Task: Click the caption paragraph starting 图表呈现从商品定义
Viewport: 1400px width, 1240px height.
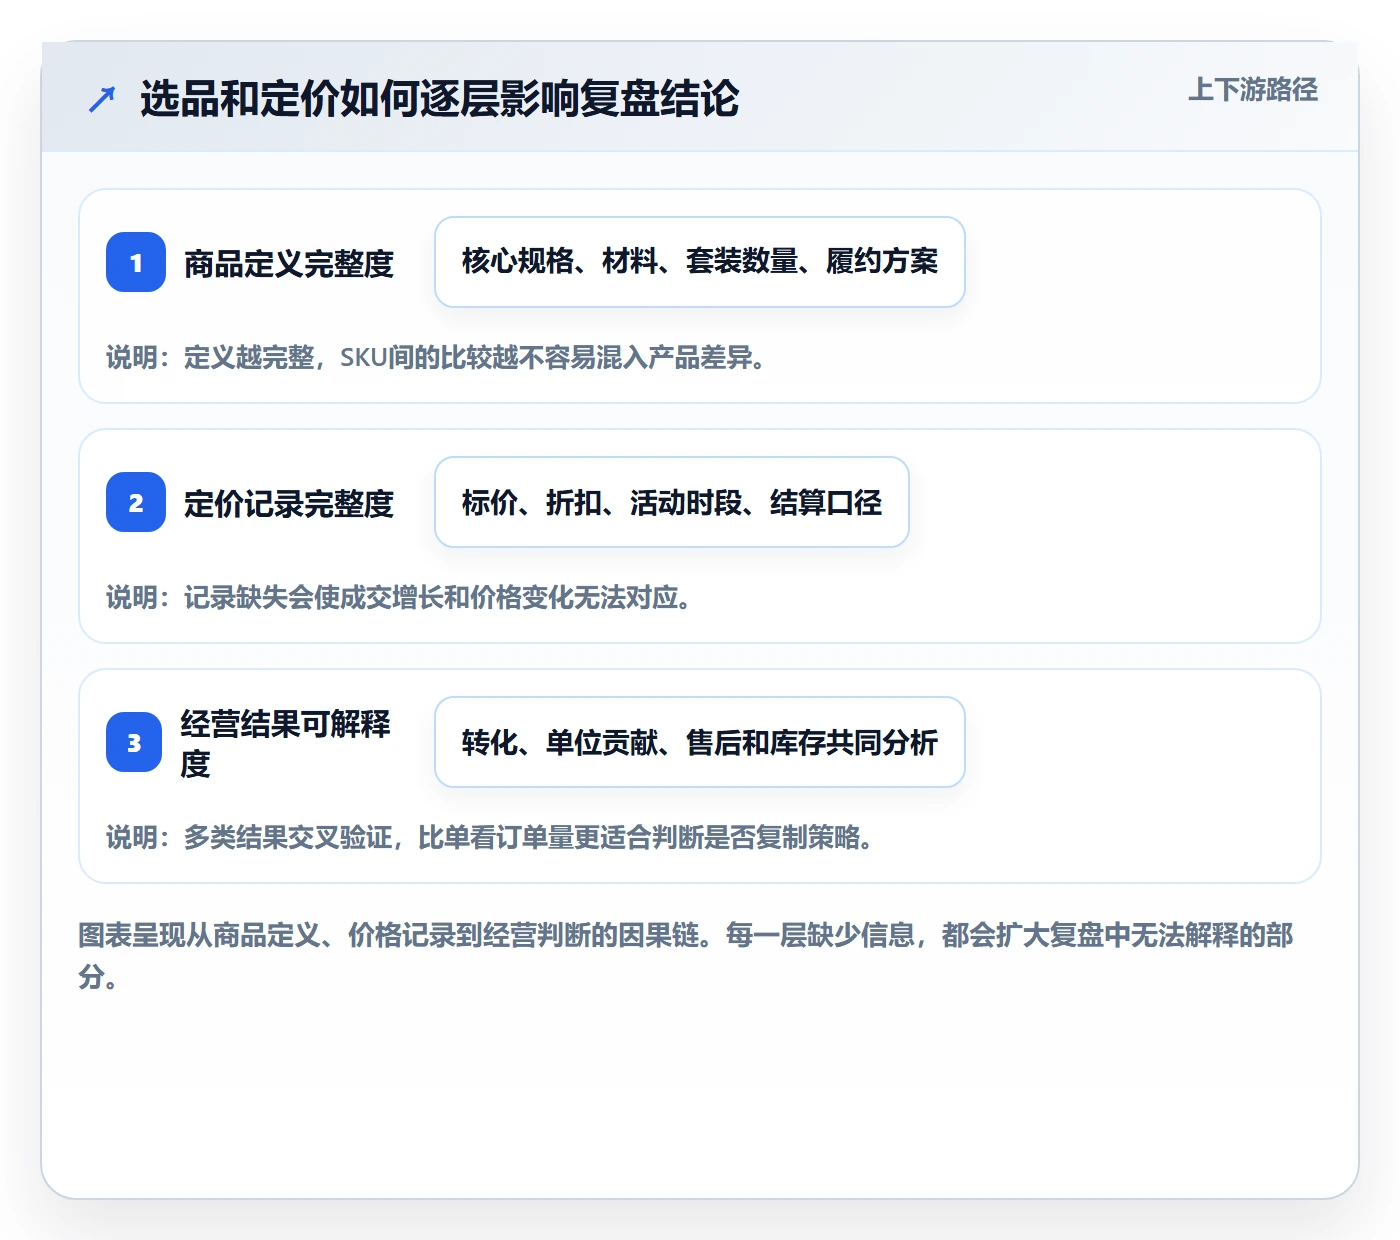Action: [686, 956]
